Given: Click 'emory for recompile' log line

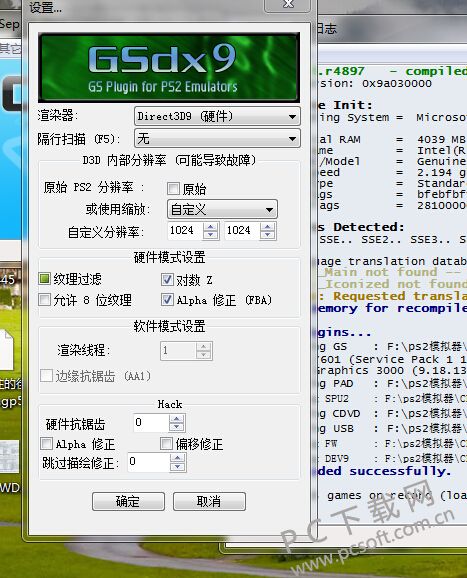Looking at the screenshot, I should coord(392,308).
